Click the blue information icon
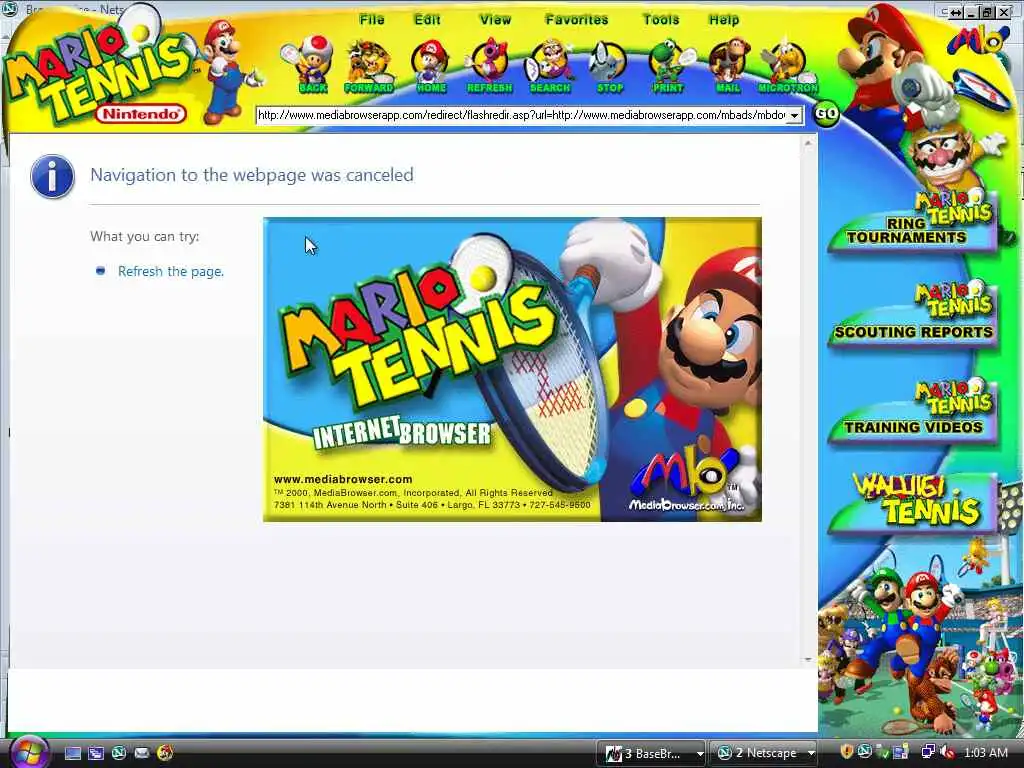The width and height of the screenshot is (1024, 768). tap(52, 176)
